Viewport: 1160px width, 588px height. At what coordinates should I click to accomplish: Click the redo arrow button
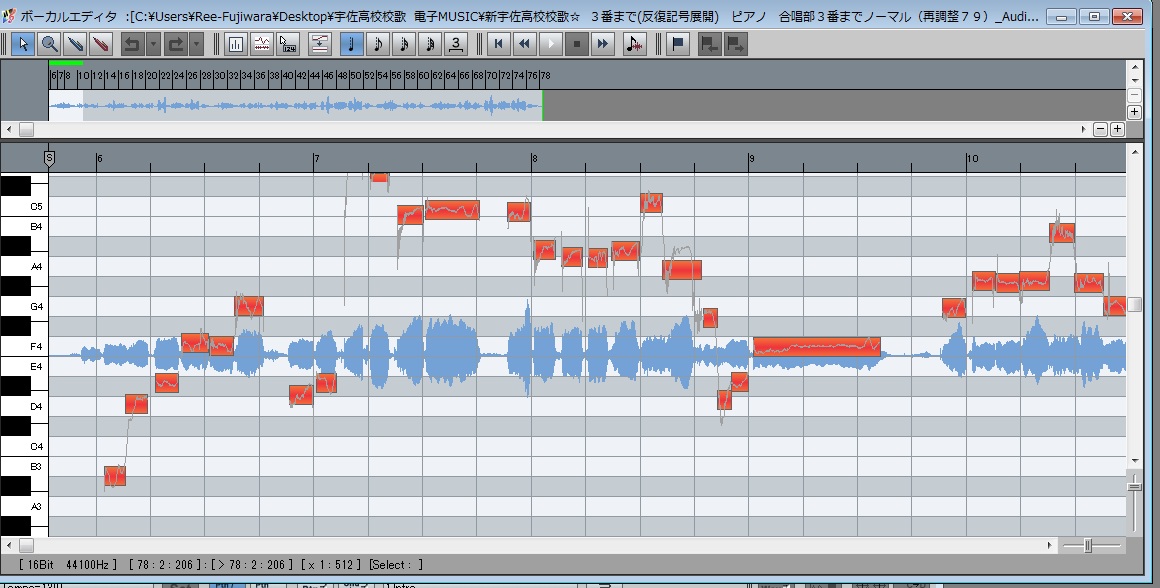point(176,44)
